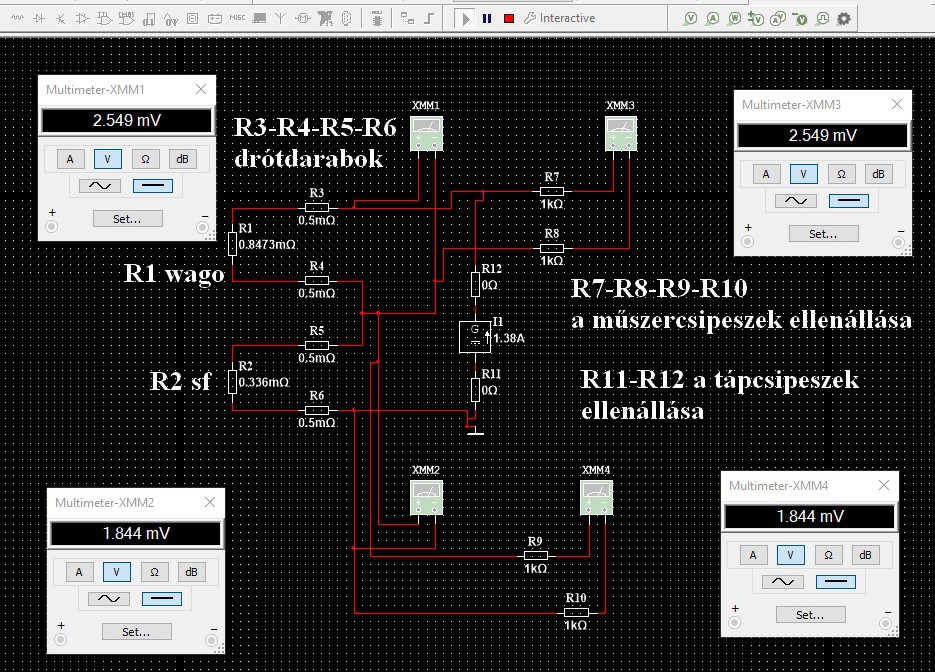Select resistor R1 0.8473mΩ
Image resolution: width=935 pixels, height=672 pixels.
pyautogui.click(x=233, y=244)
